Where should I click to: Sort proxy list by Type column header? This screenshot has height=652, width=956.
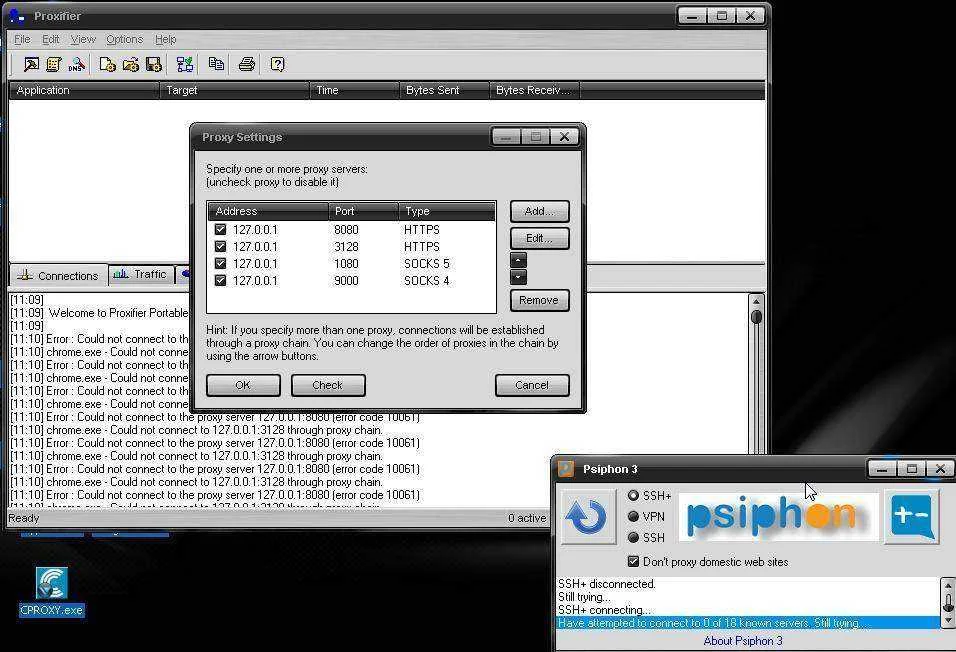(x=447, y=211)
